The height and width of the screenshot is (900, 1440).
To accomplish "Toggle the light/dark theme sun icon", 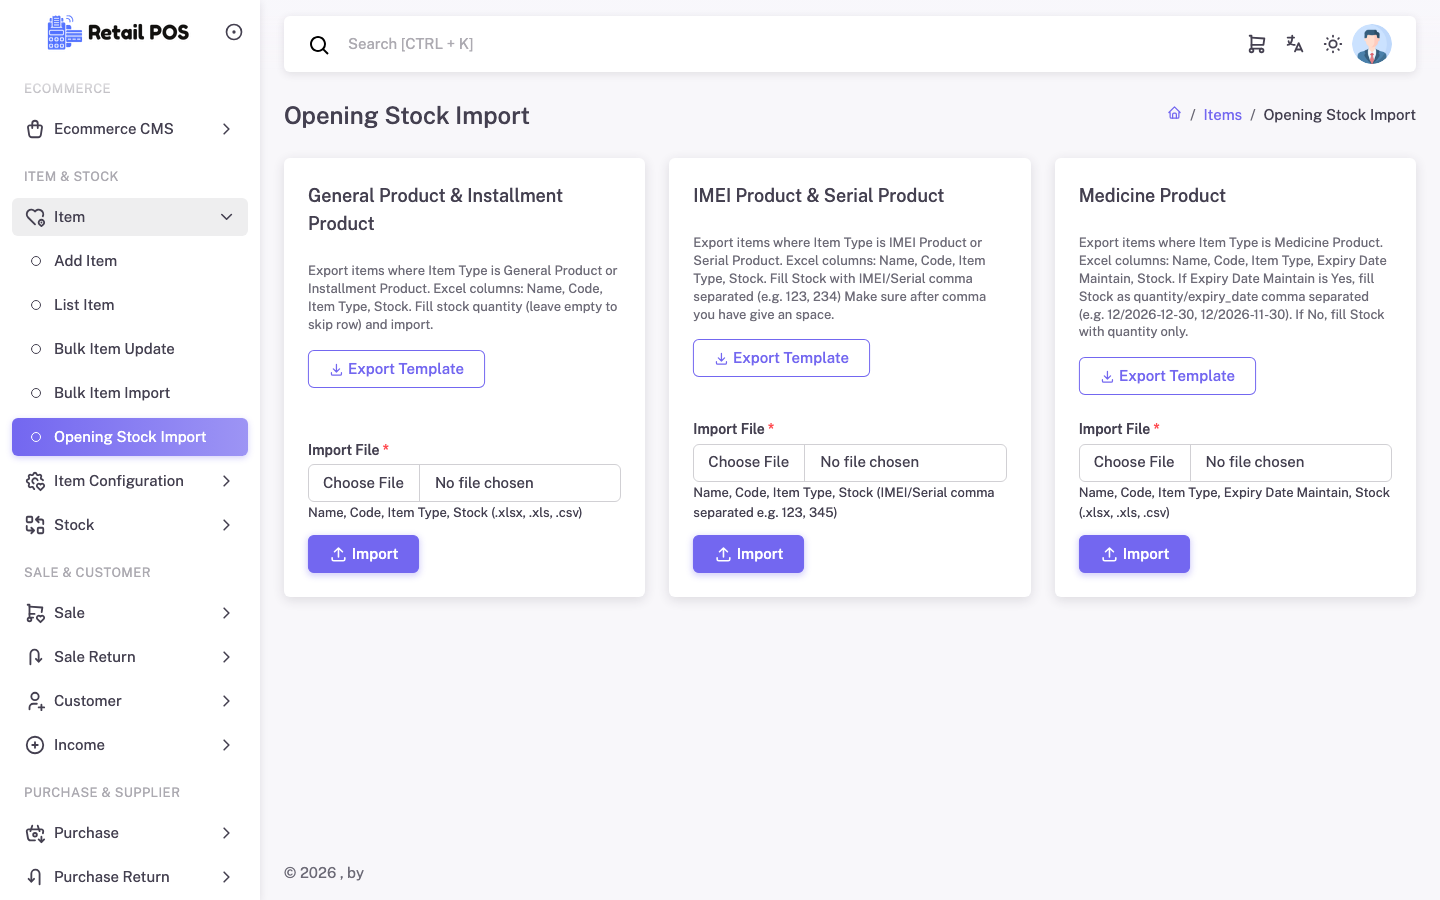I will coord(1333,44).
